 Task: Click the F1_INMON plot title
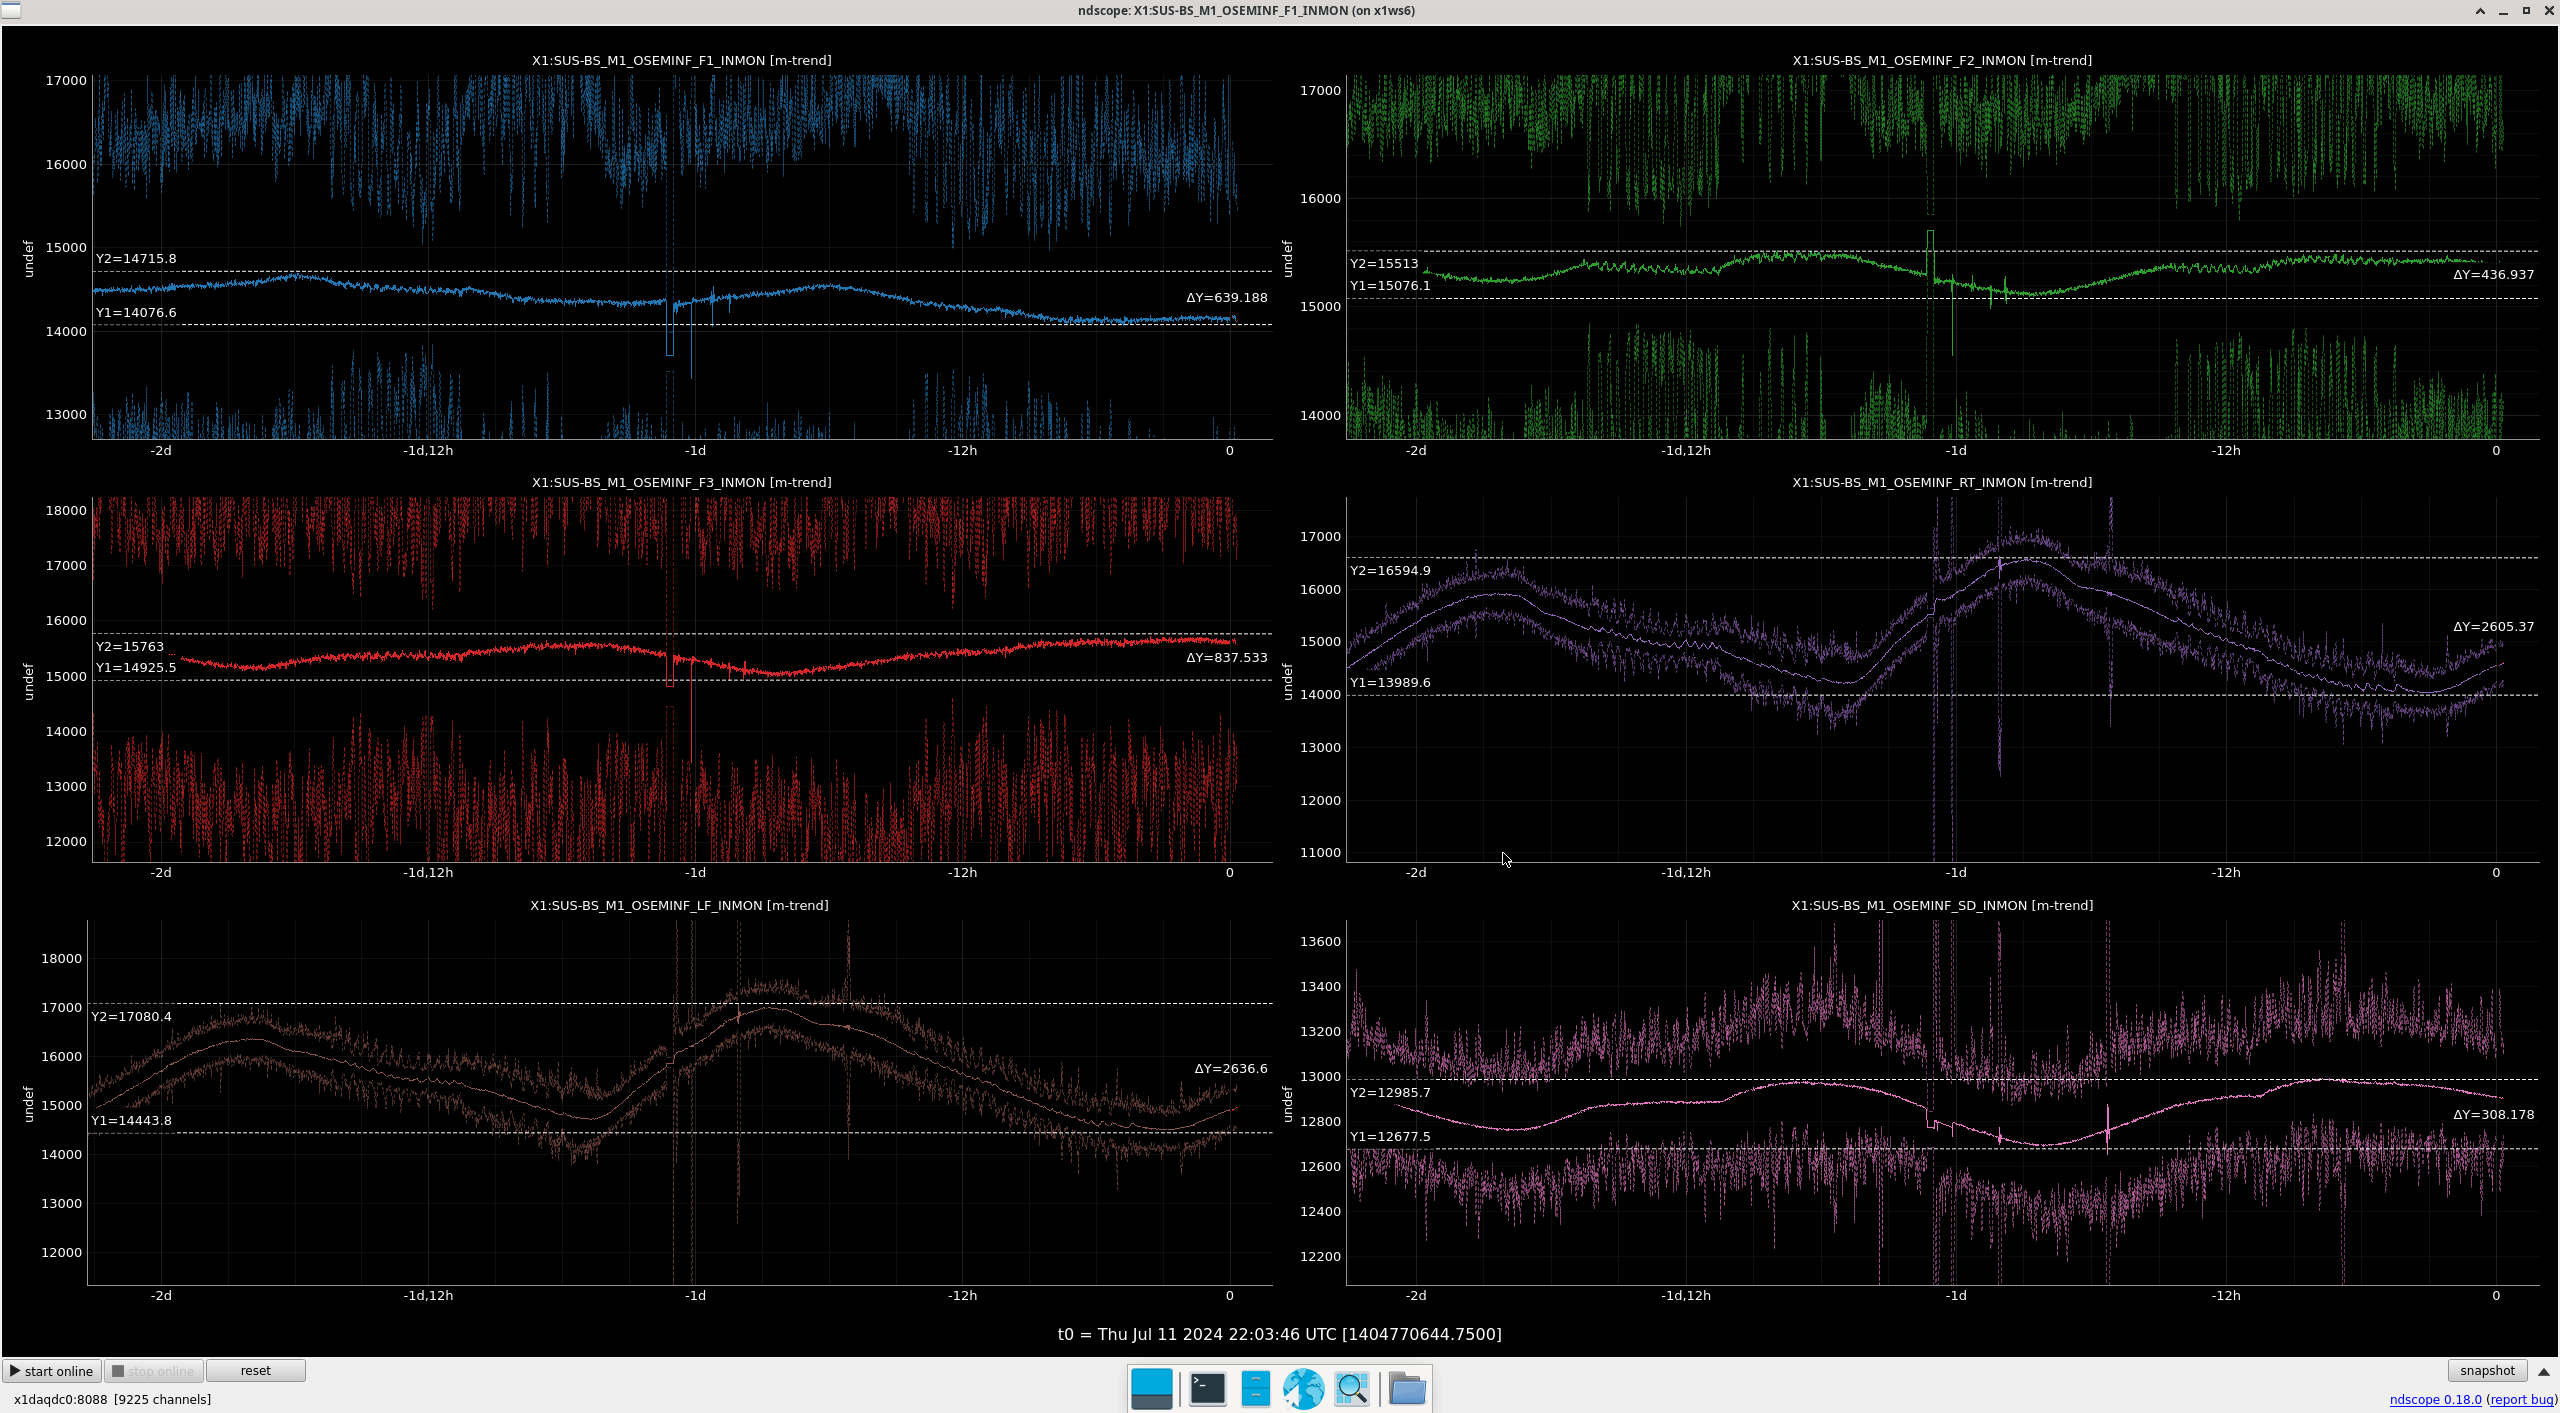coord(681,60)
